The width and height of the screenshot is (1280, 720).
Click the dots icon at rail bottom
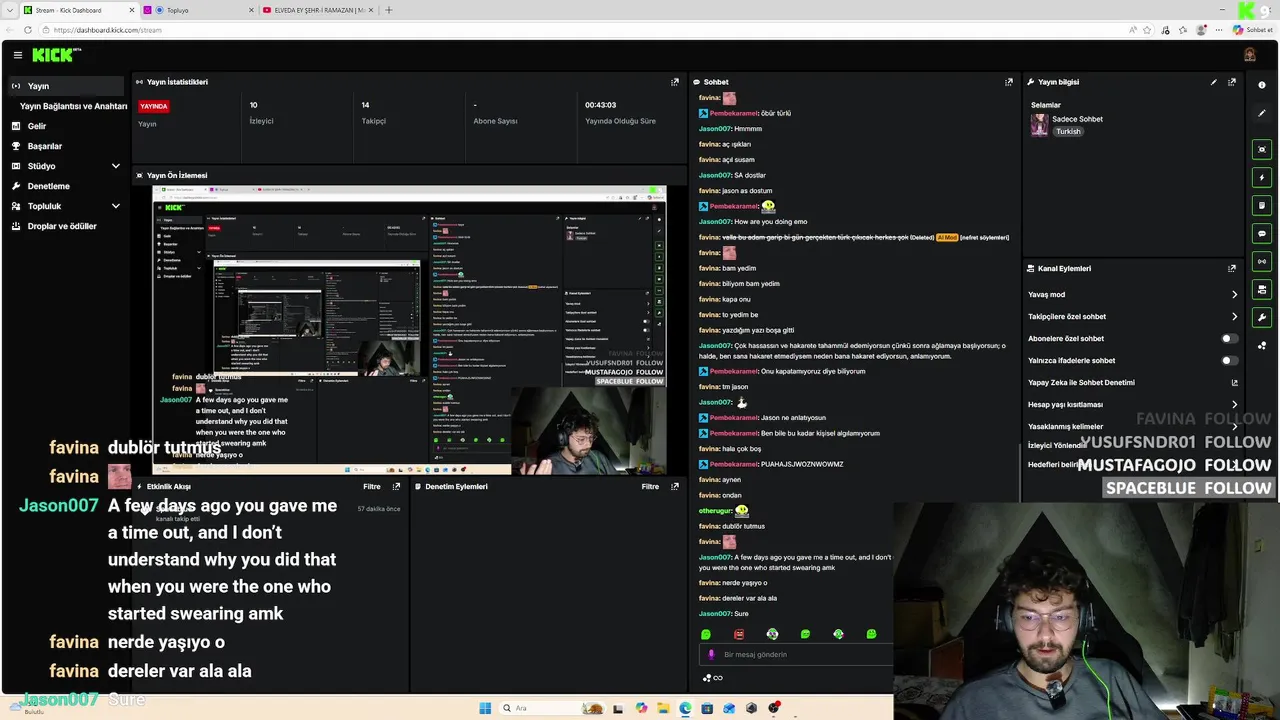(x=1262, y=346)
